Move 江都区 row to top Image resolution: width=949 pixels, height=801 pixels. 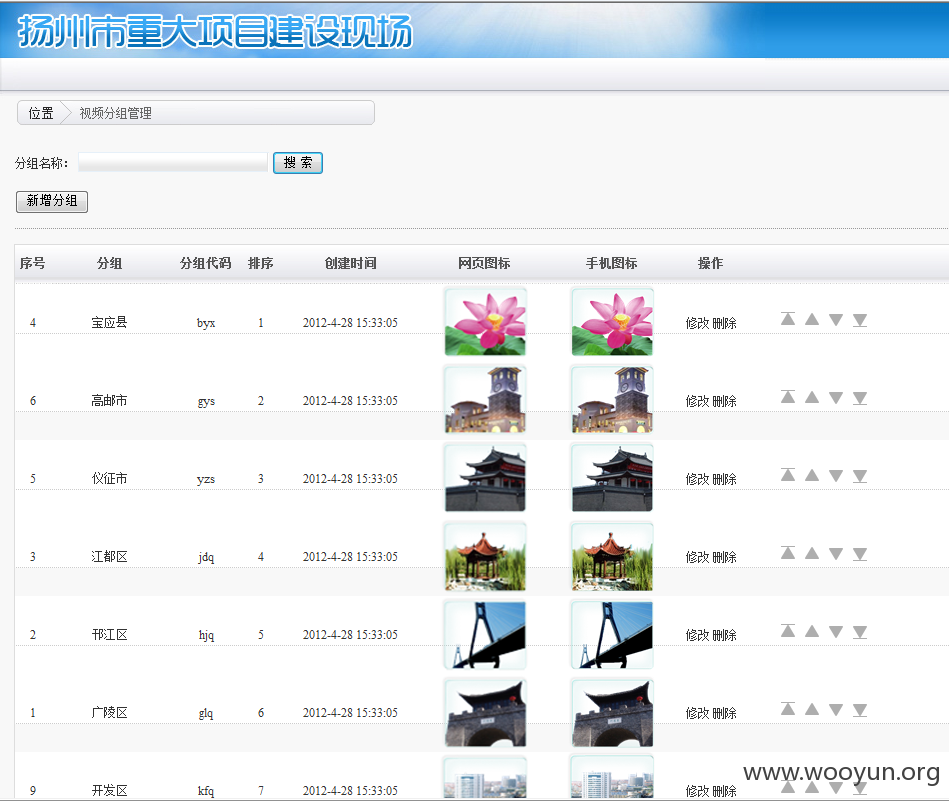787,553
